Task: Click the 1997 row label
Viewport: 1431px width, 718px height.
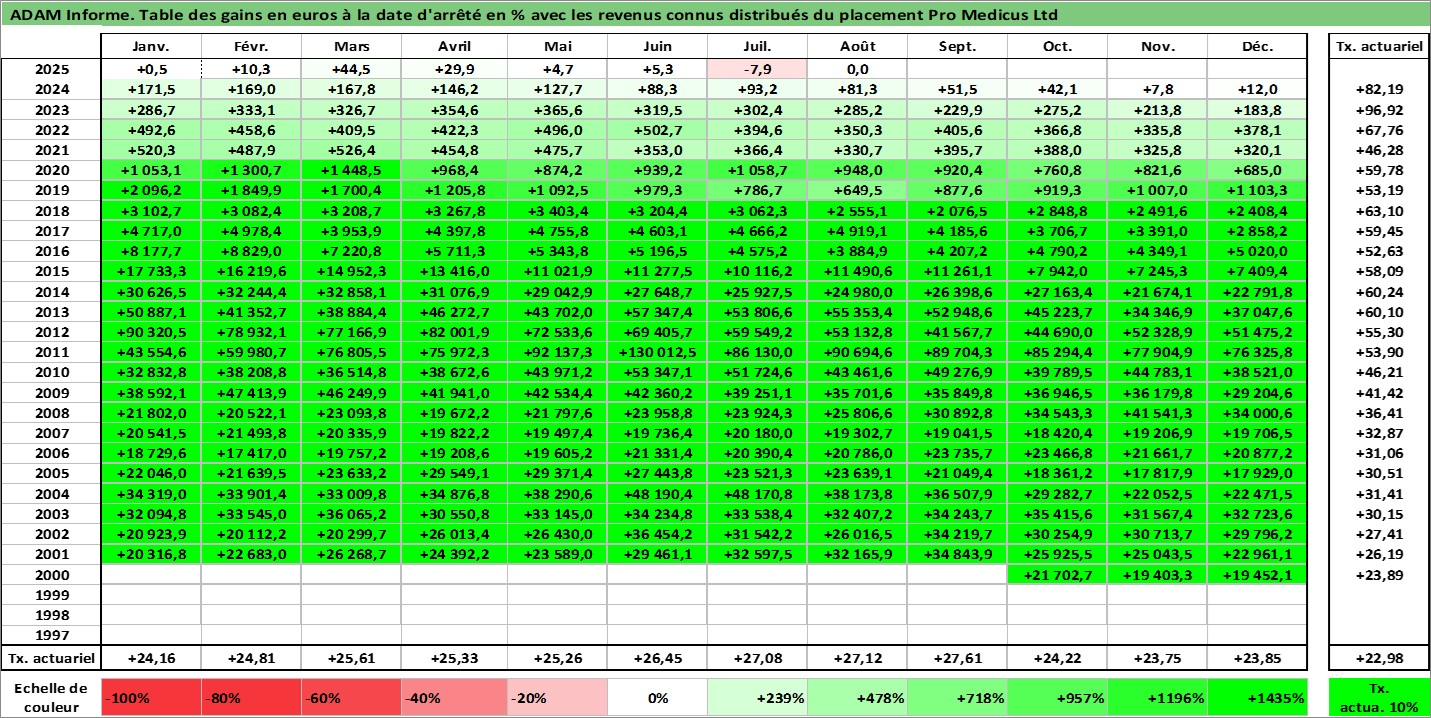Action: 51,635
